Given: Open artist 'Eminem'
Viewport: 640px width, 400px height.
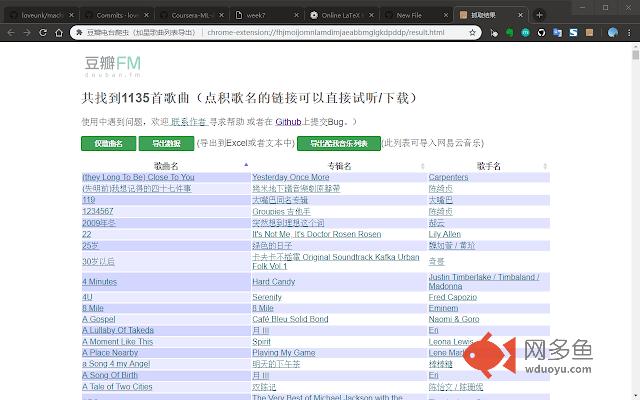Looking at the screenshot, I should [443, 308].
